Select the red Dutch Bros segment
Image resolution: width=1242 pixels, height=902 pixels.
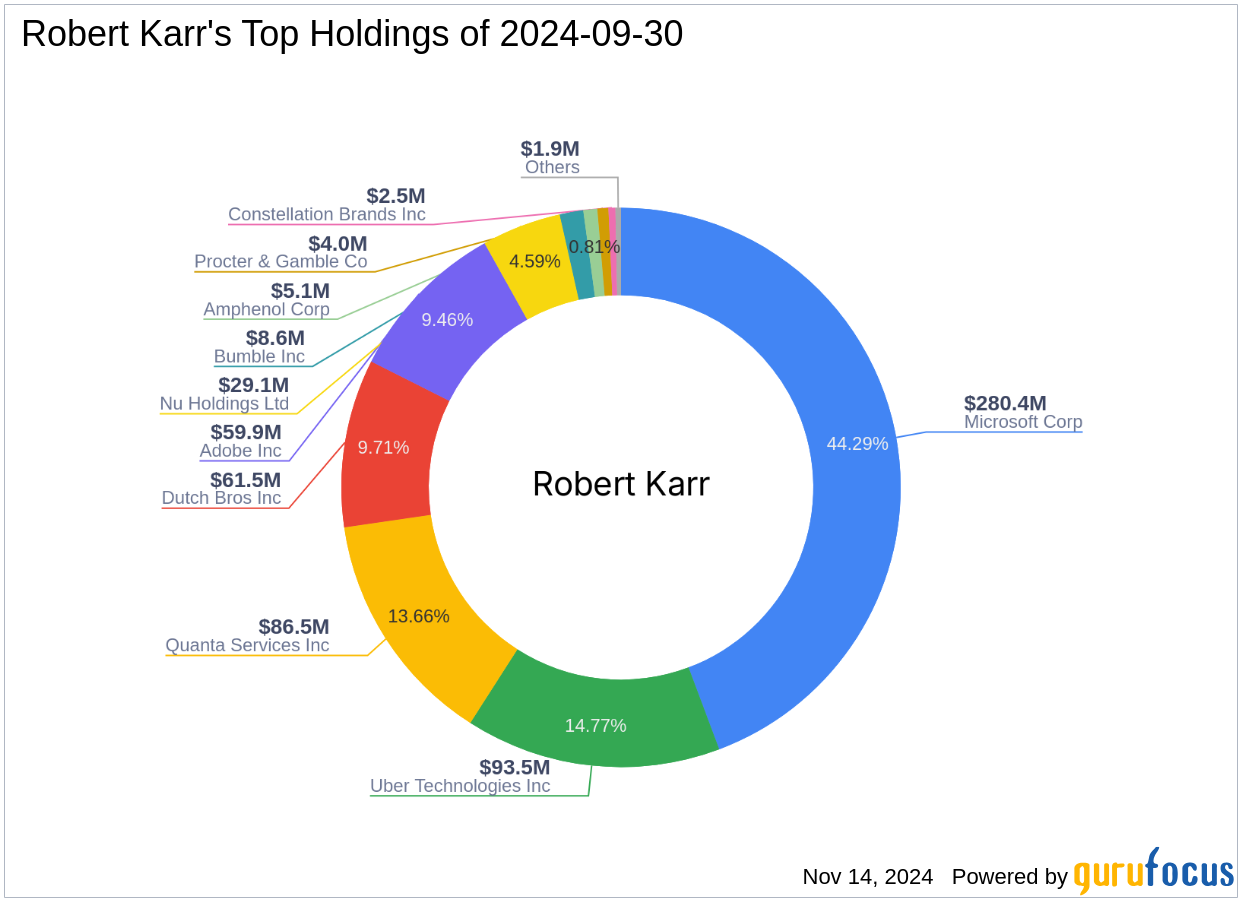385,445
